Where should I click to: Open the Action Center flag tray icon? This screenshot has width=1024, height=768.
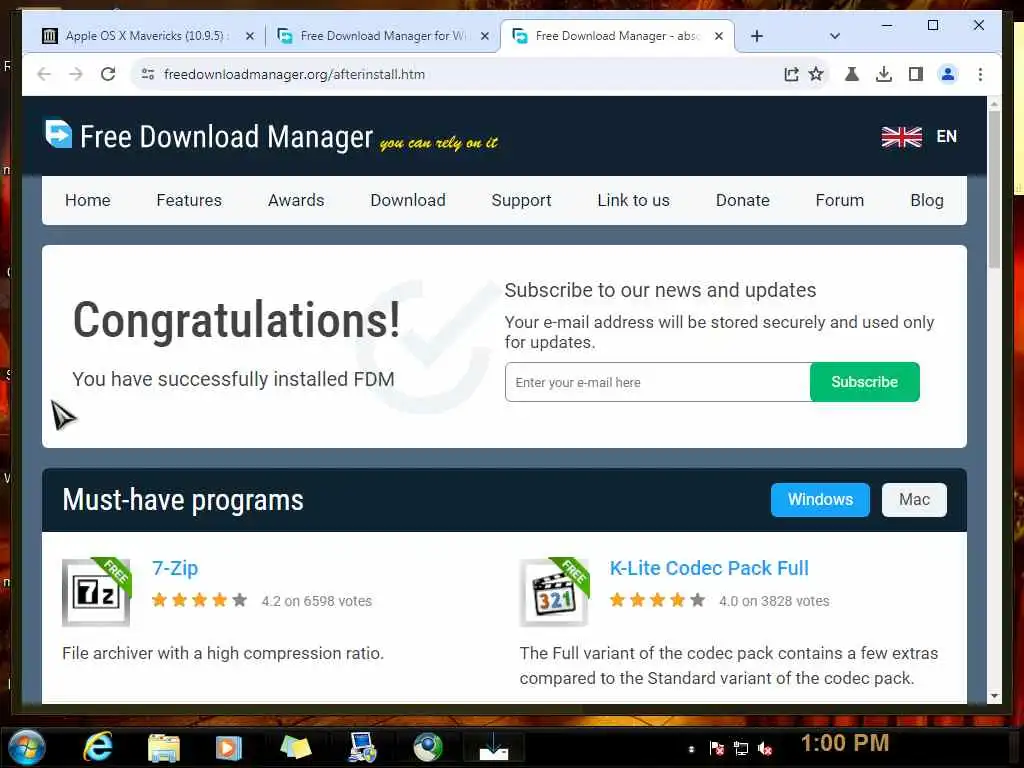pyautogui.click(x=716, y=748)
